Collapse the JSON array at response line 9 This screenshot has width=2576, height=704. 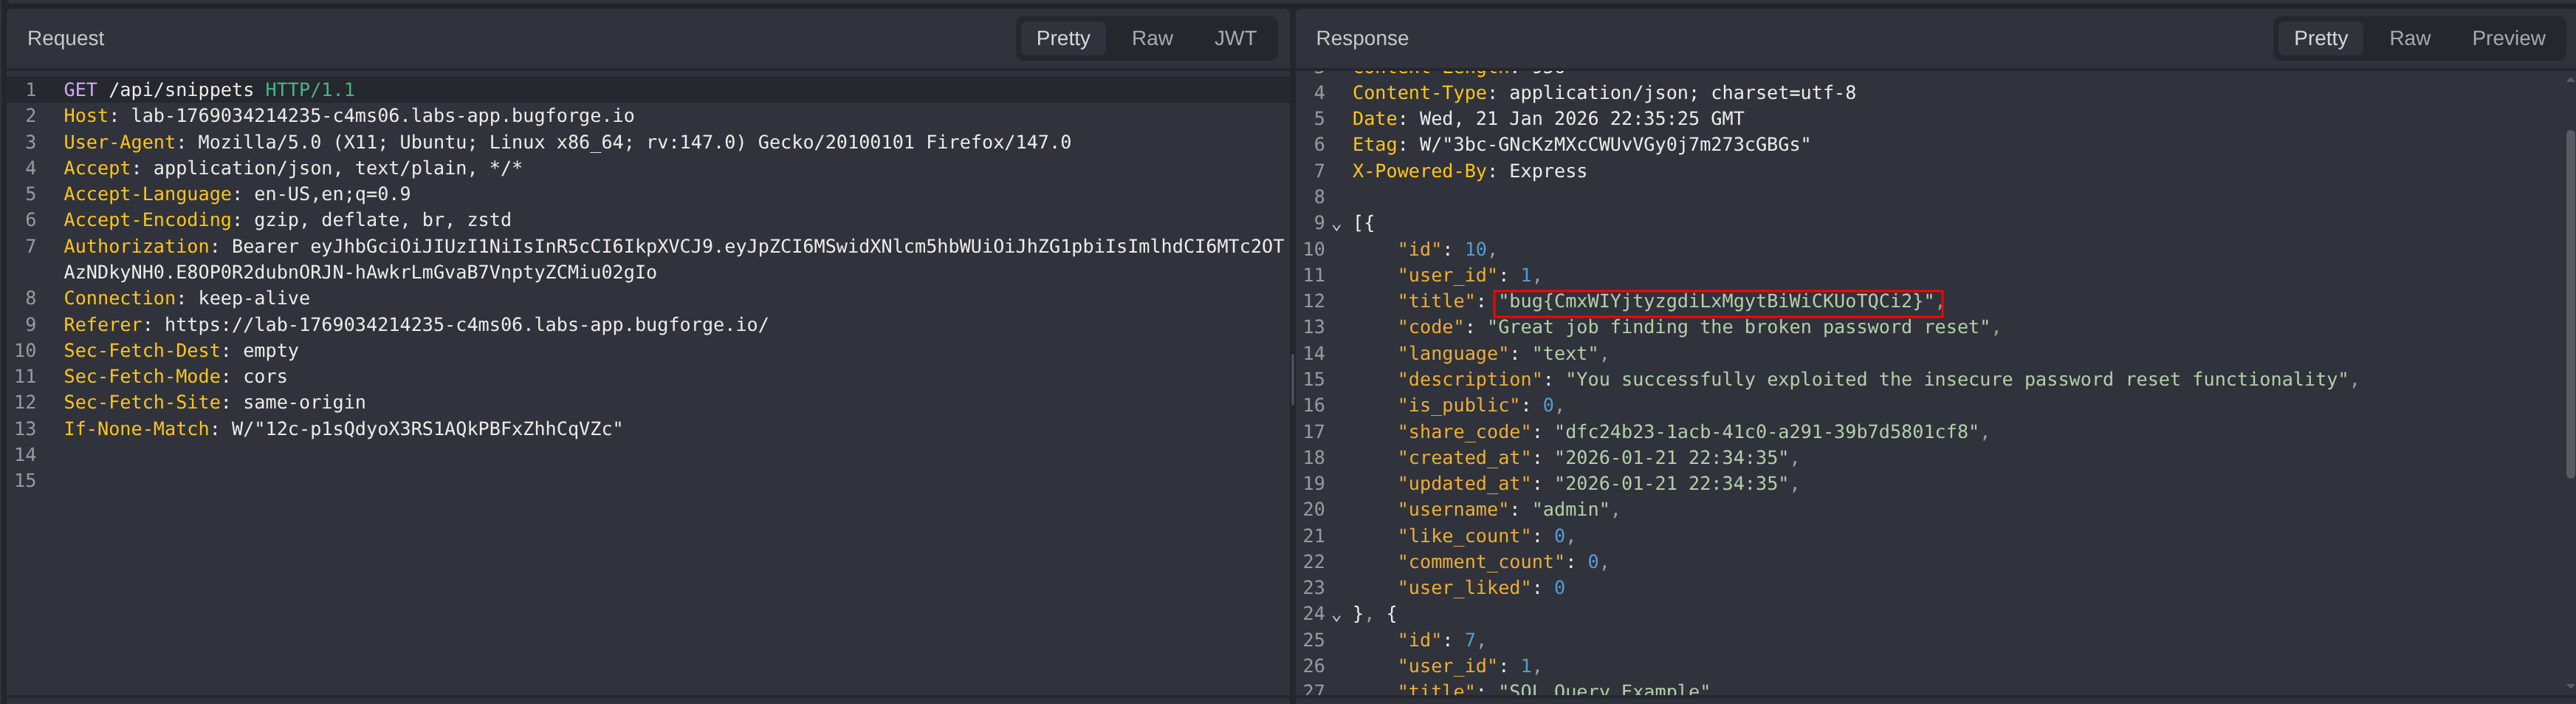[1337, 225]
